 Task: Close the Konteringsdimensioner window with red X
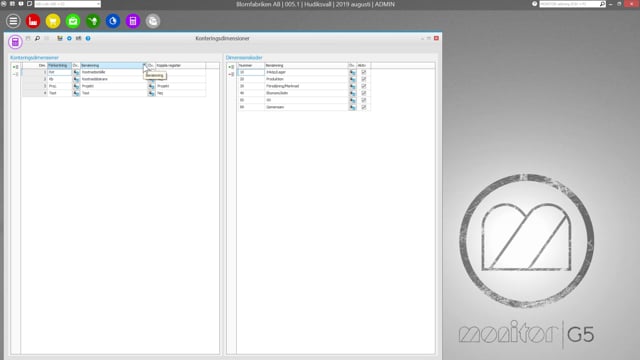(x=436, y=38)
